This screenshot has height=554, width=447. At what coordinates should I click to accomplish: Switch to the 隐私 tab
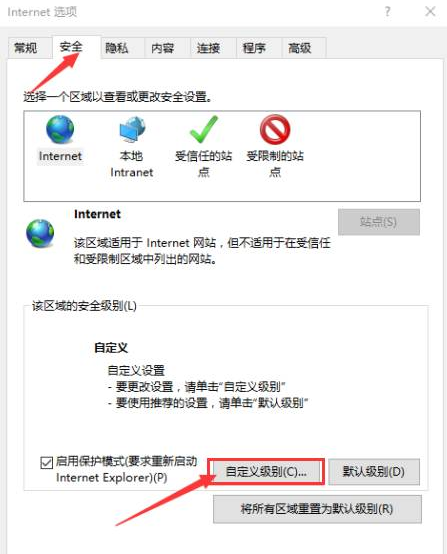(117, 48)
